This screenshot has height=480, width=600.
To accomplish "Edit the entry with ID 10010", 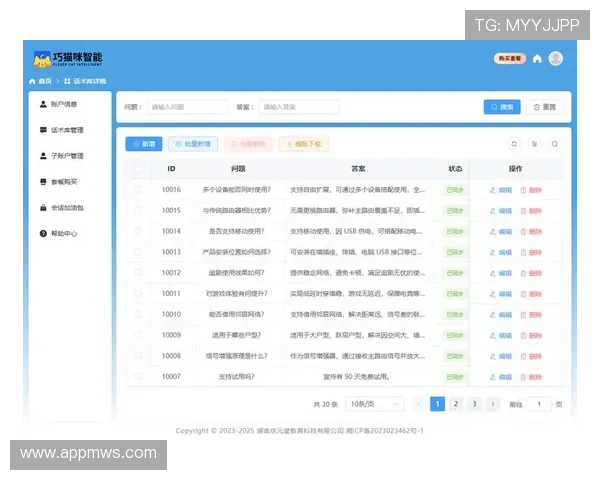I will pyautogui.click(x=501, y=315).
